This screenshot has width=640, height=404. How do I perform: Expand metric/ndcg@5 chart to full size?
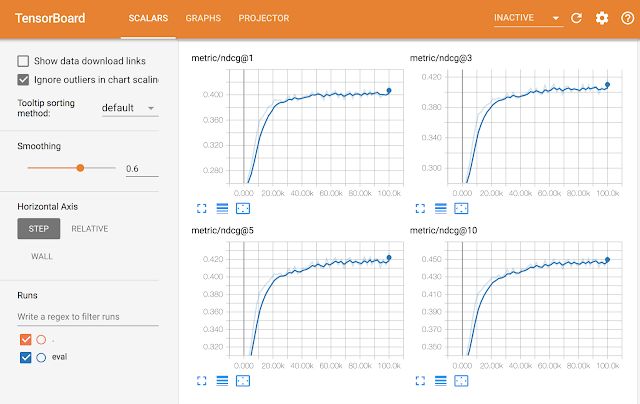202,381
